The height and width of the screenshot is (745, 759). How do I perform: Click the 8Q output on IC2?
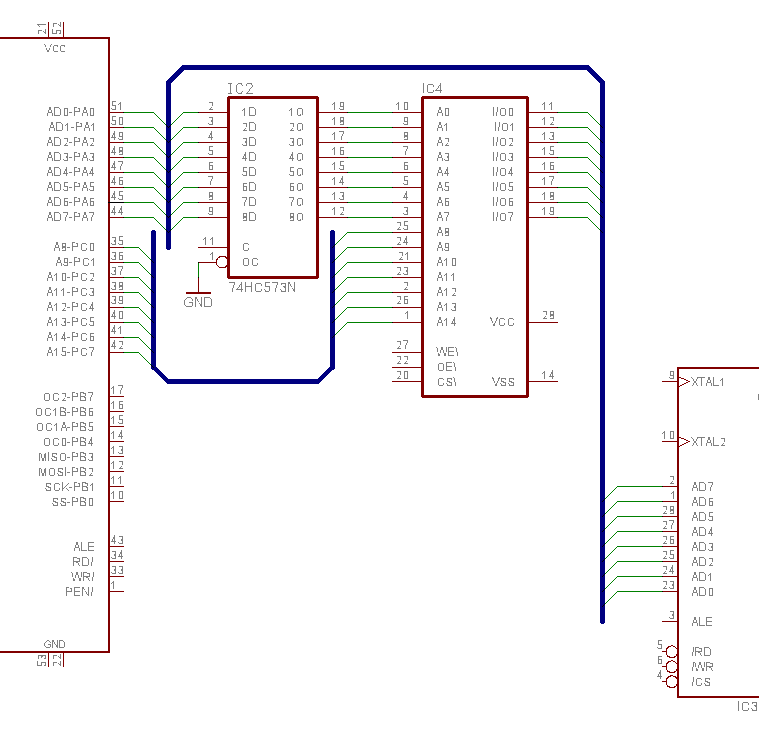pos(296,217)
